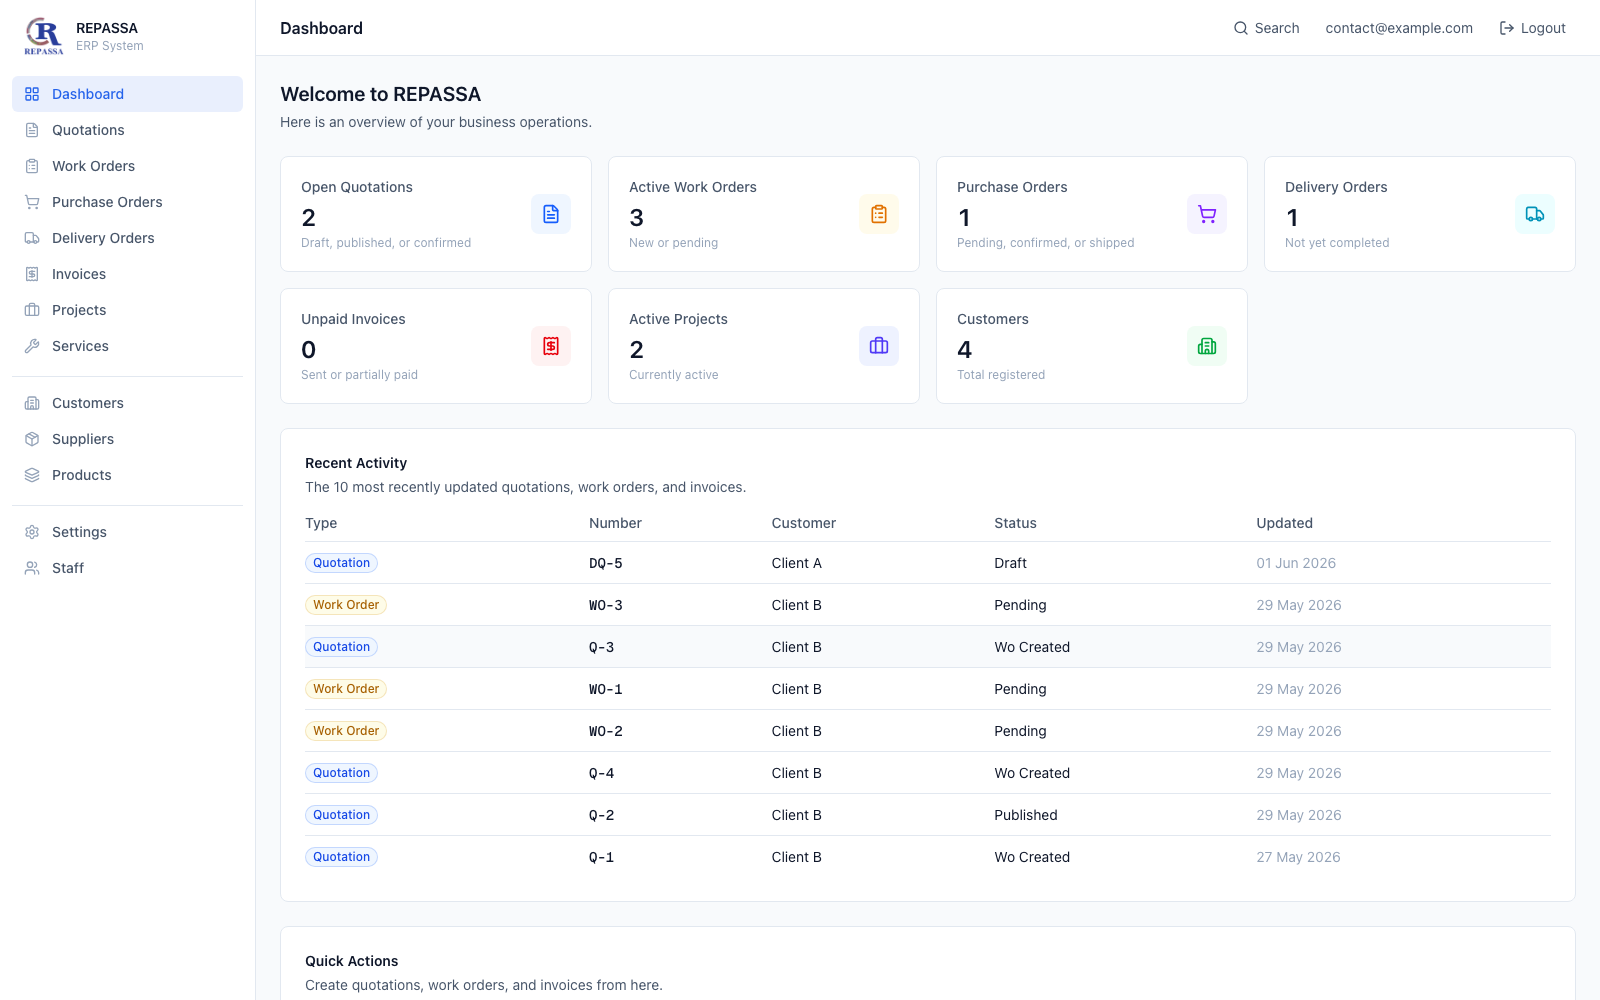
Task: Click the 27 May 2026 updated date
Action: click(1299, 857)
